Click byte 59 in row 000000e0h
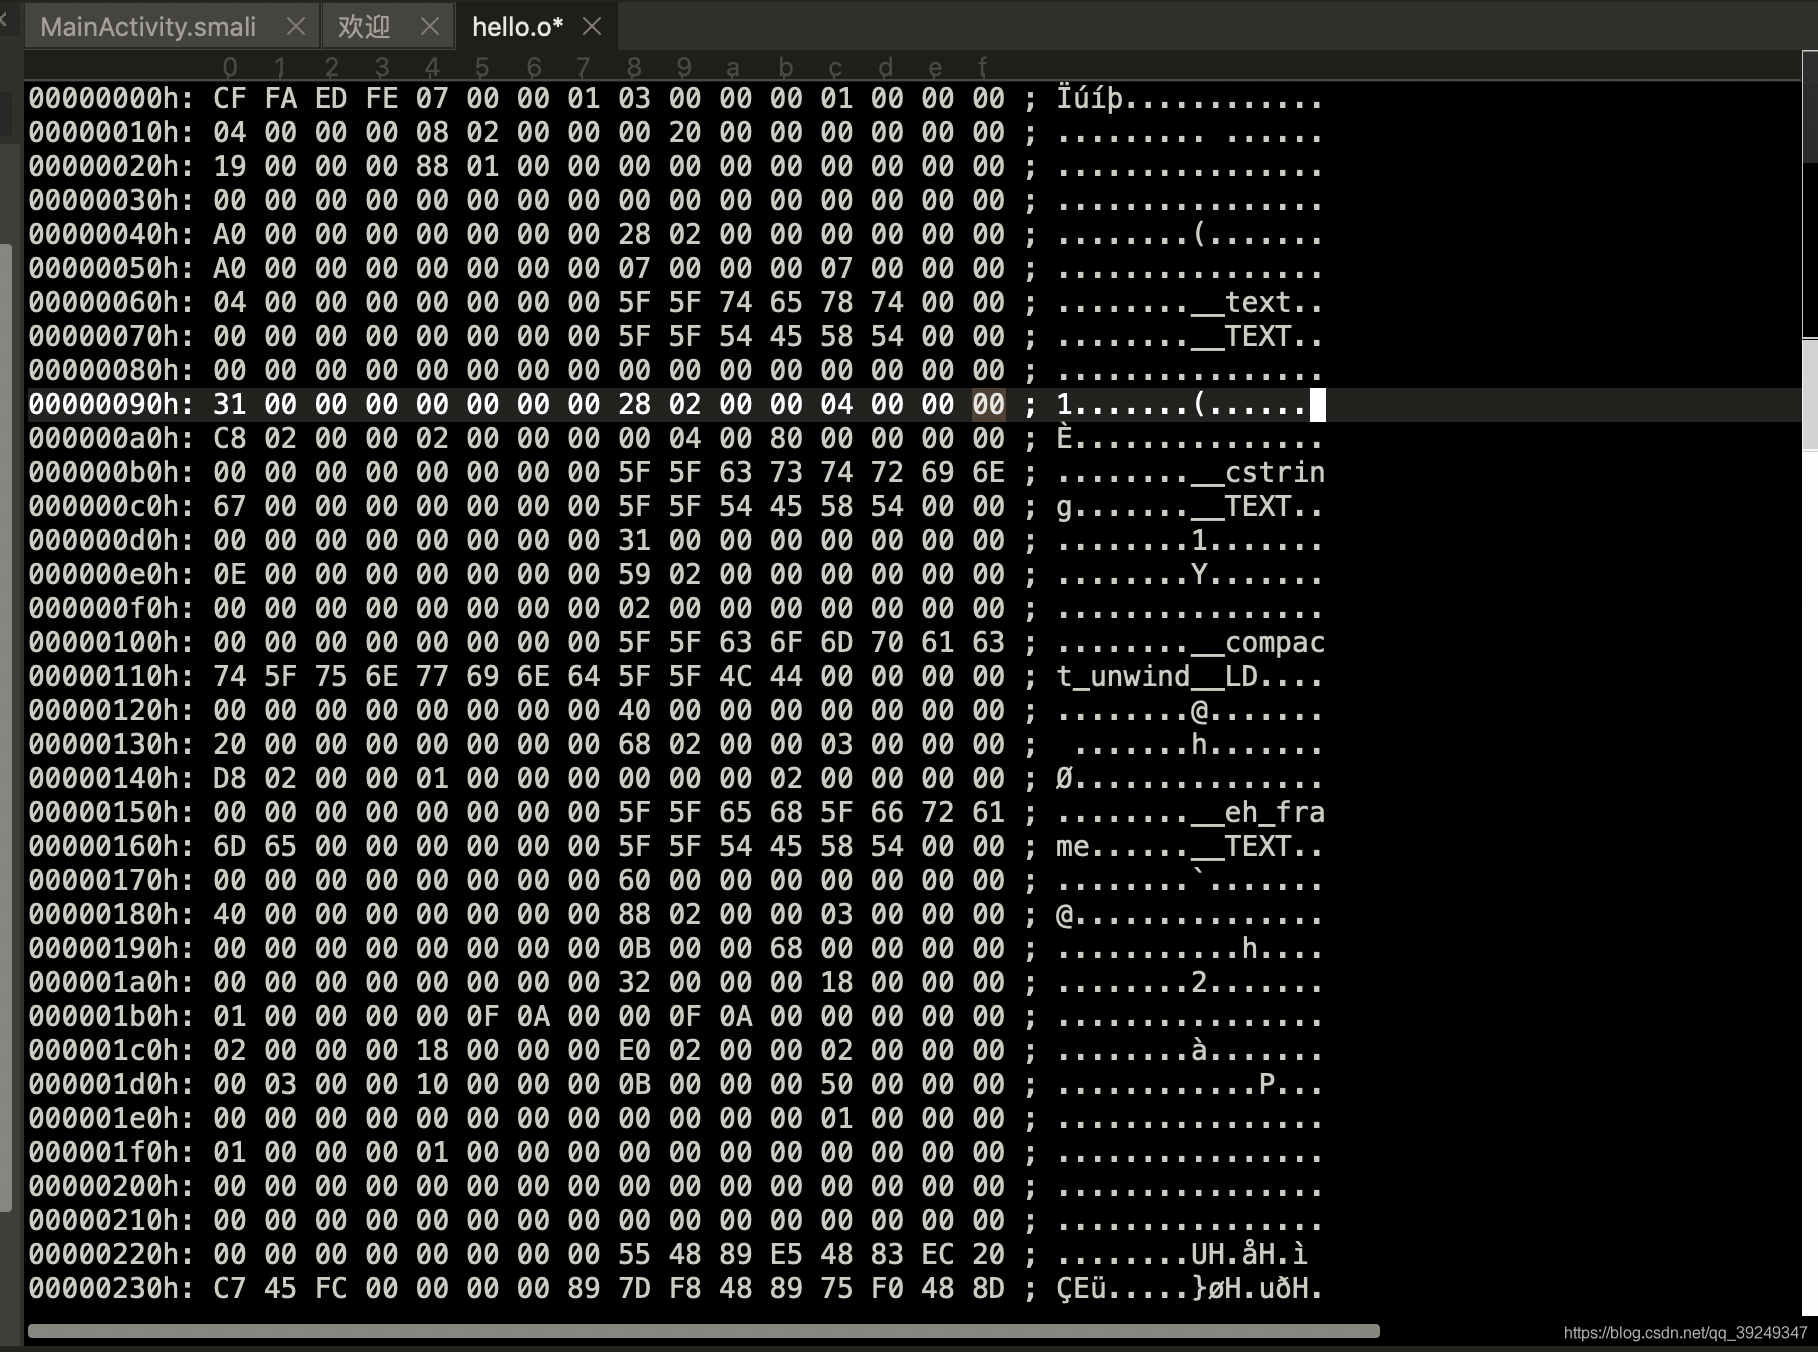The width and height of the screenshot is (1818, 1352). [634, 574]
